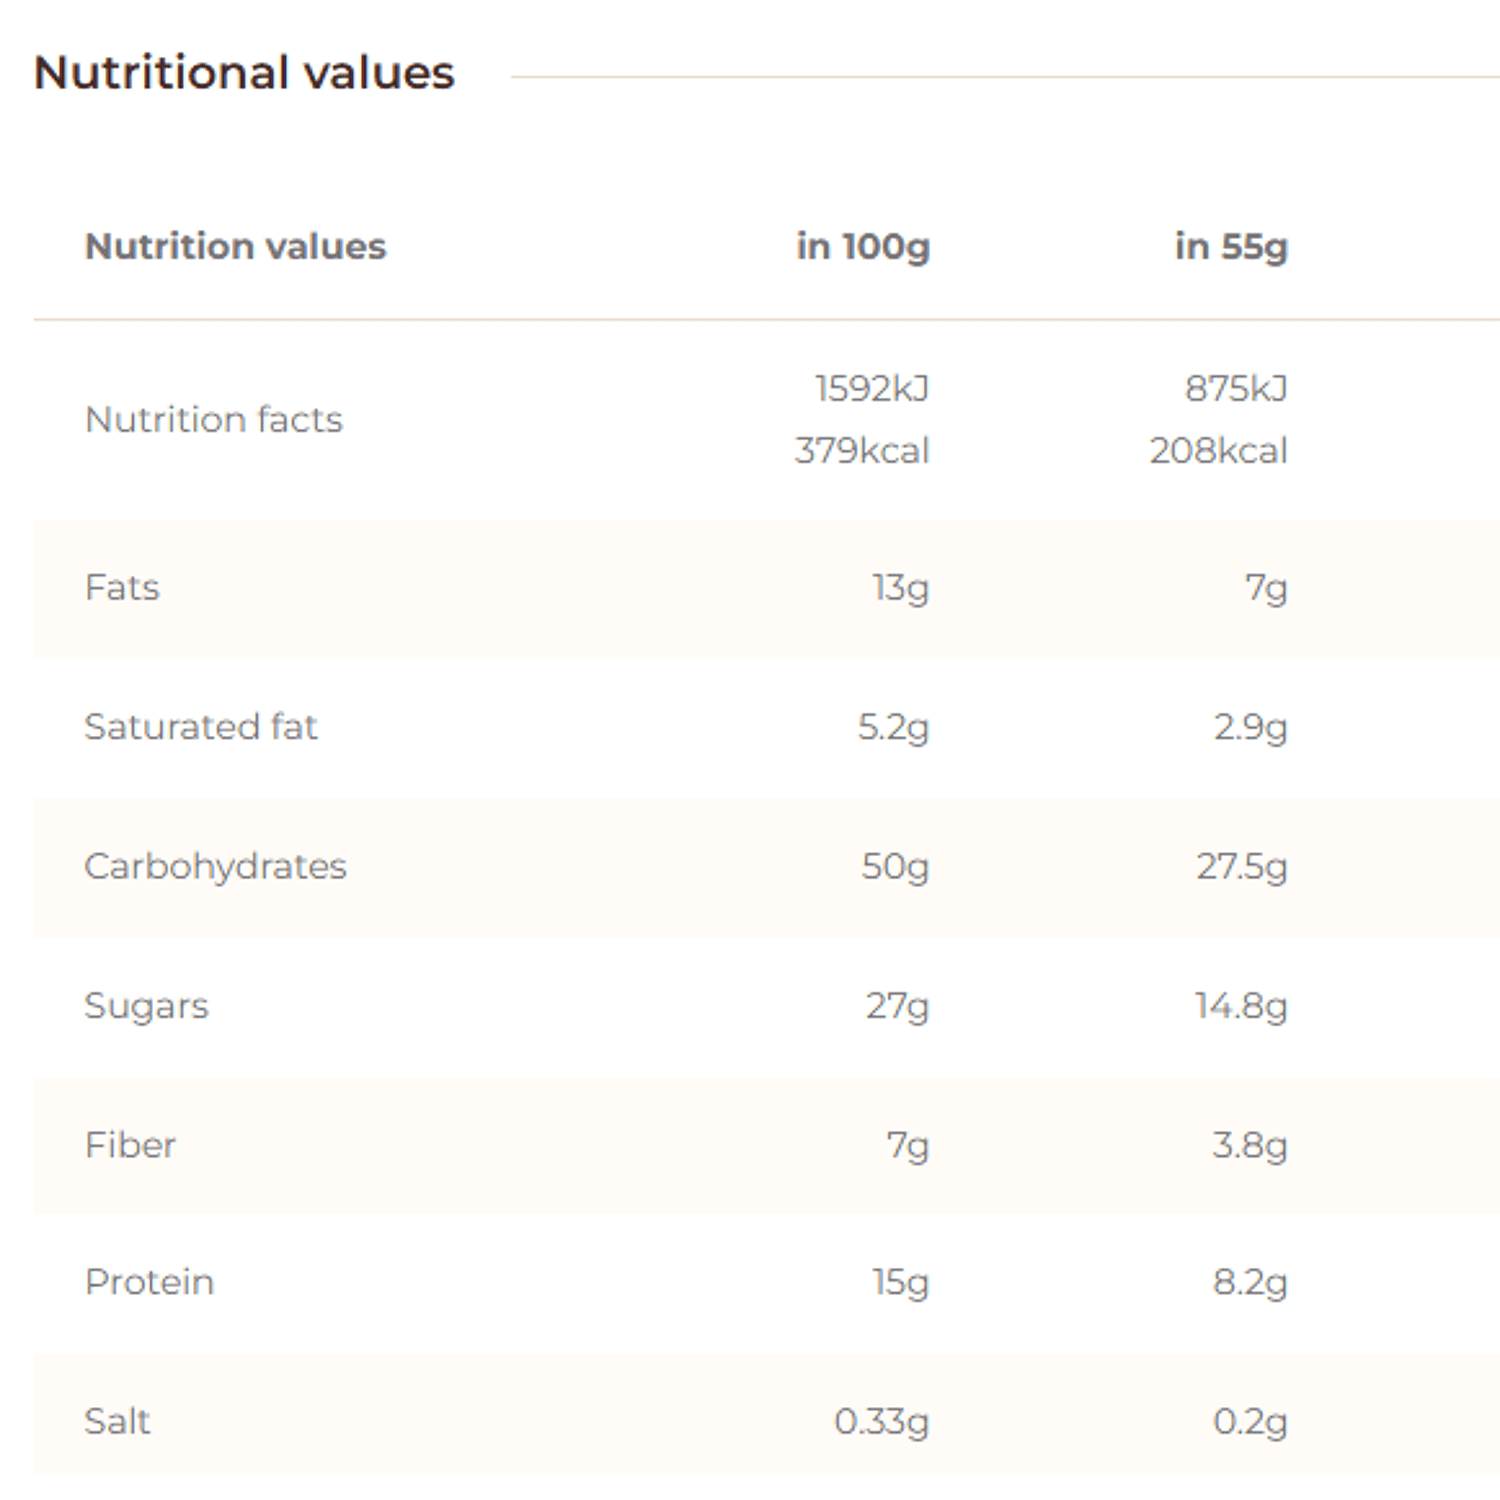This screenshot has height=1500, width=1500.
Task: Select the Carbohydrates row label
Action: pyautogui.click(x=215, y=866)
